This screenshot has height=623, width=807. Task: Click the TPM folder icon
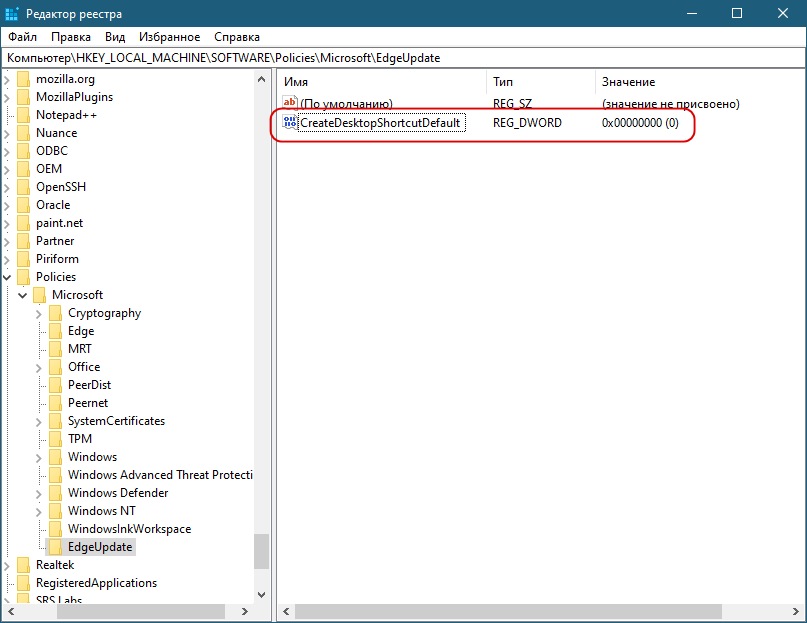pyautogui.click(x=56, y=439)
